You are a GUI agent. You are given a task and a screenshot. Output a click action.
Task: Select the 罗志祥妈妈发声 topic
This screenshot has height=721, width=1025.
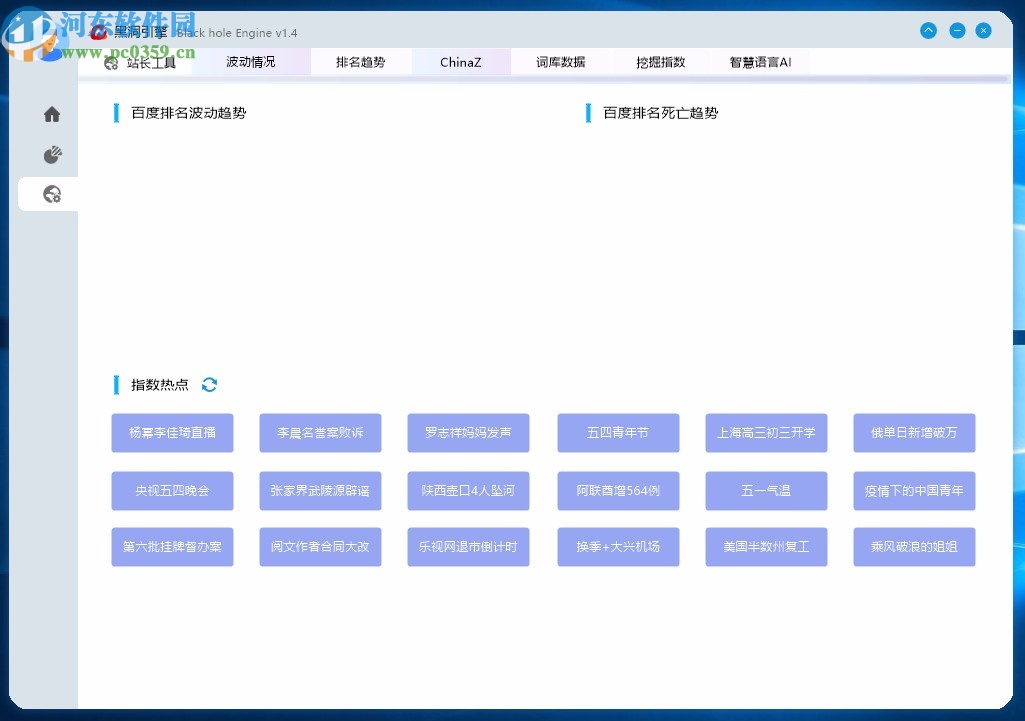pyautogui.click(x=468, y=433)
